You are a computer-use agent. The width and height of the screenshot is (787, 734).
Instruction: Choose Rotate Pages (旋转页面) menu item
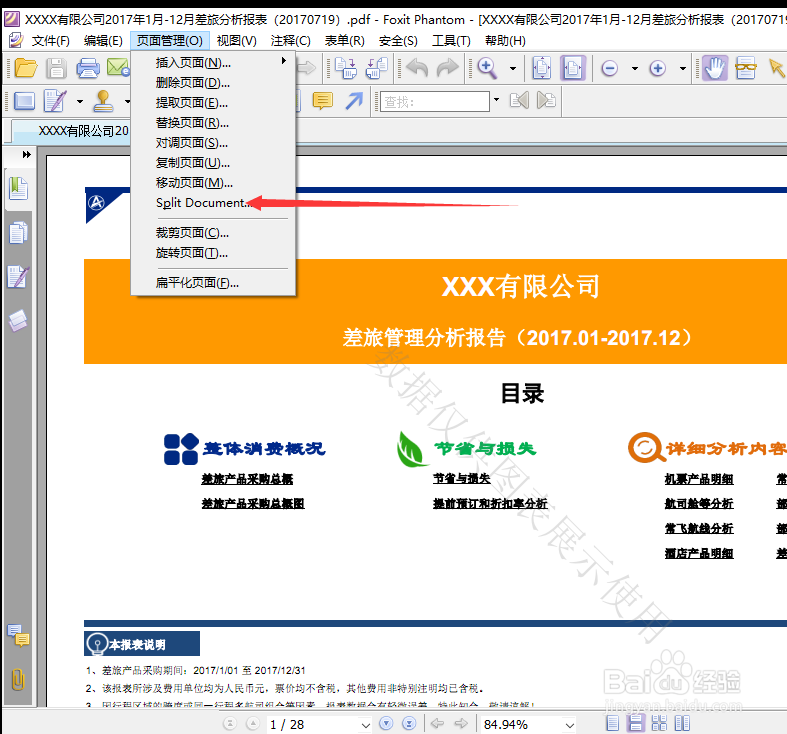click(x=213, y=253)
